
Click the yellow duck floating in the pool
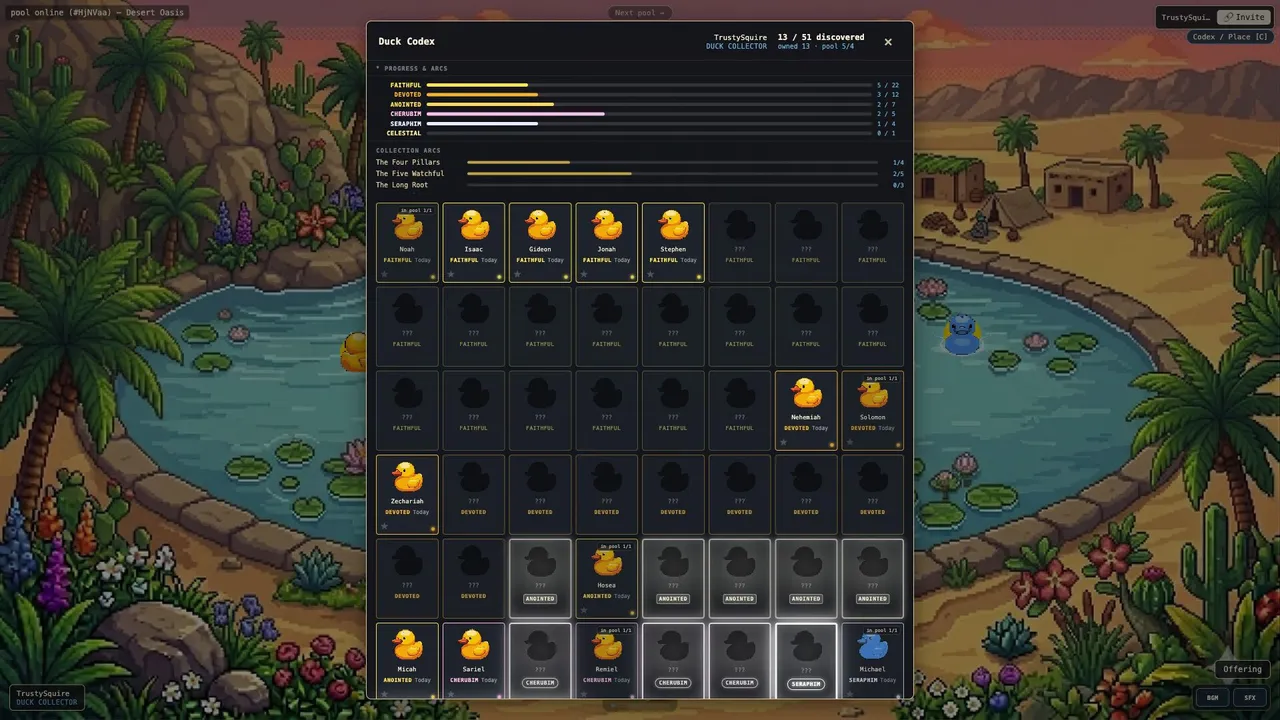point(355,353)
